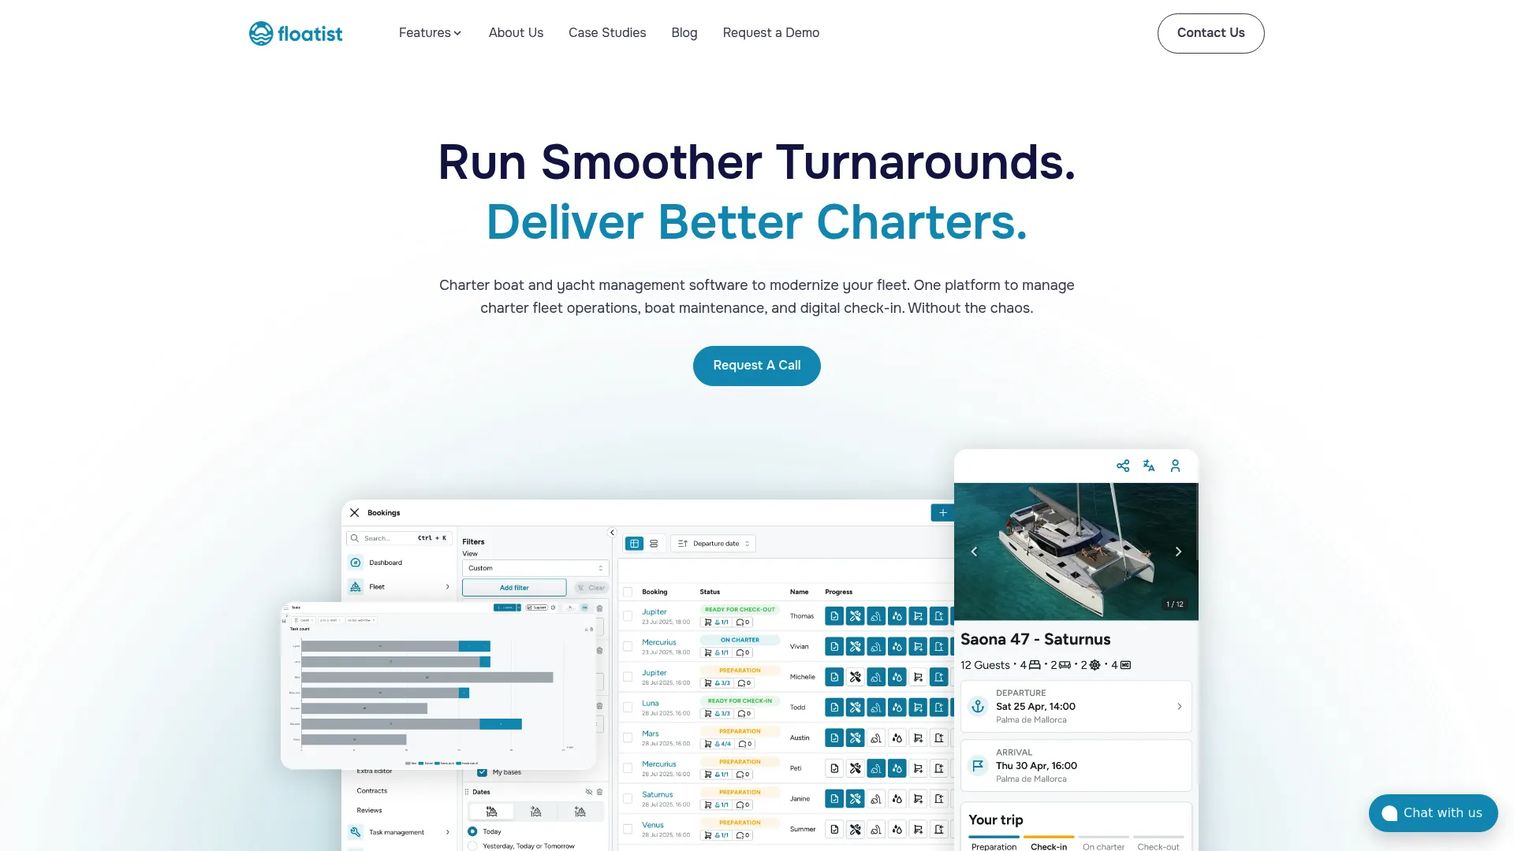Open the user profile icon on trip card
The width and height of the screenshot is (1514, 851).
[x=1175, y=466]
